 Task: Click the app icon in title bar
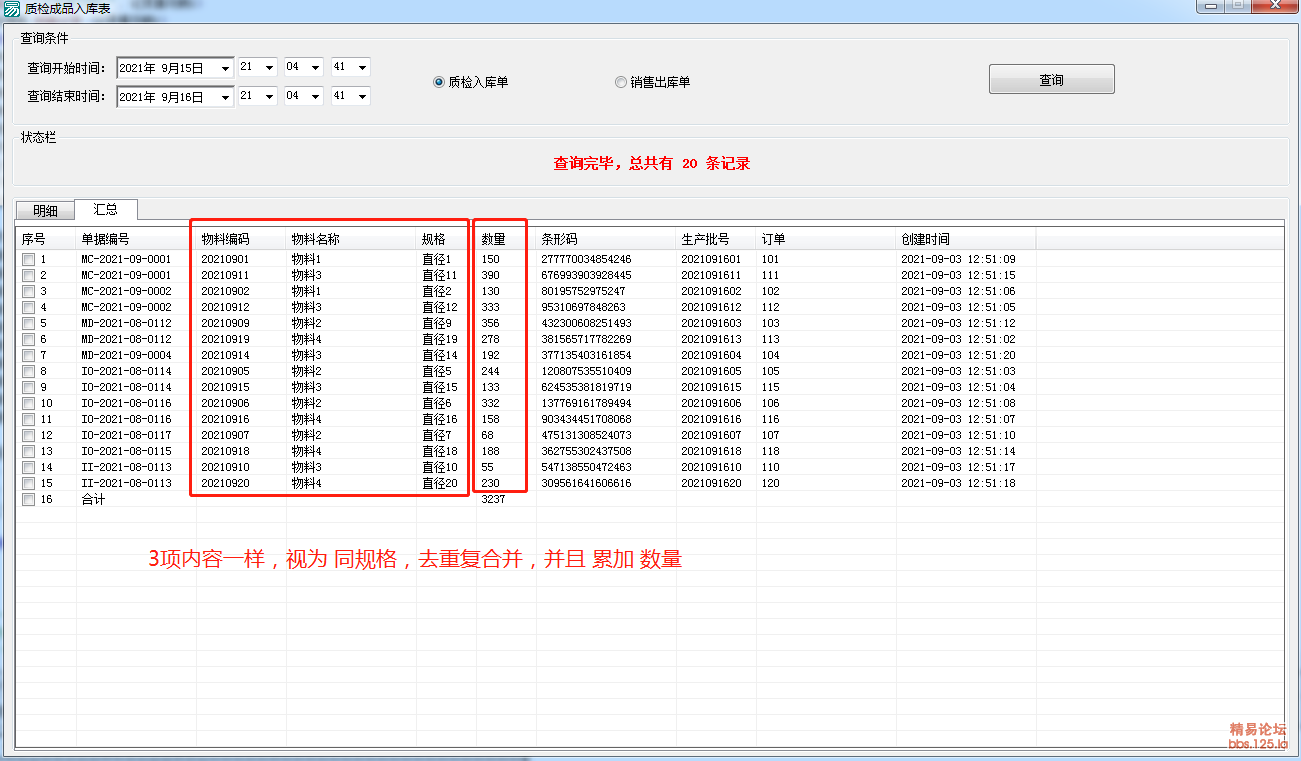[12, 8]
